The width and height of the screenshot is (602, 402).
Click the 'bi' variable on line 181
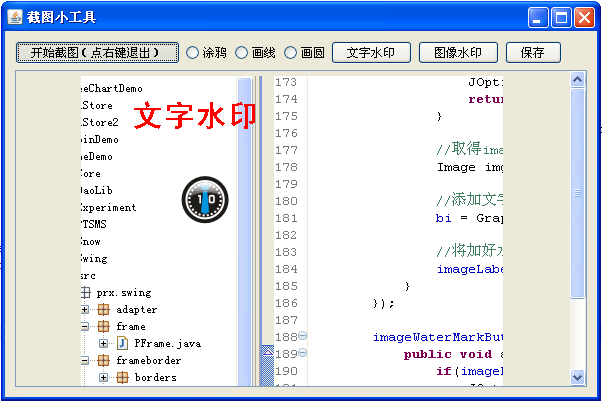[443, 218]
